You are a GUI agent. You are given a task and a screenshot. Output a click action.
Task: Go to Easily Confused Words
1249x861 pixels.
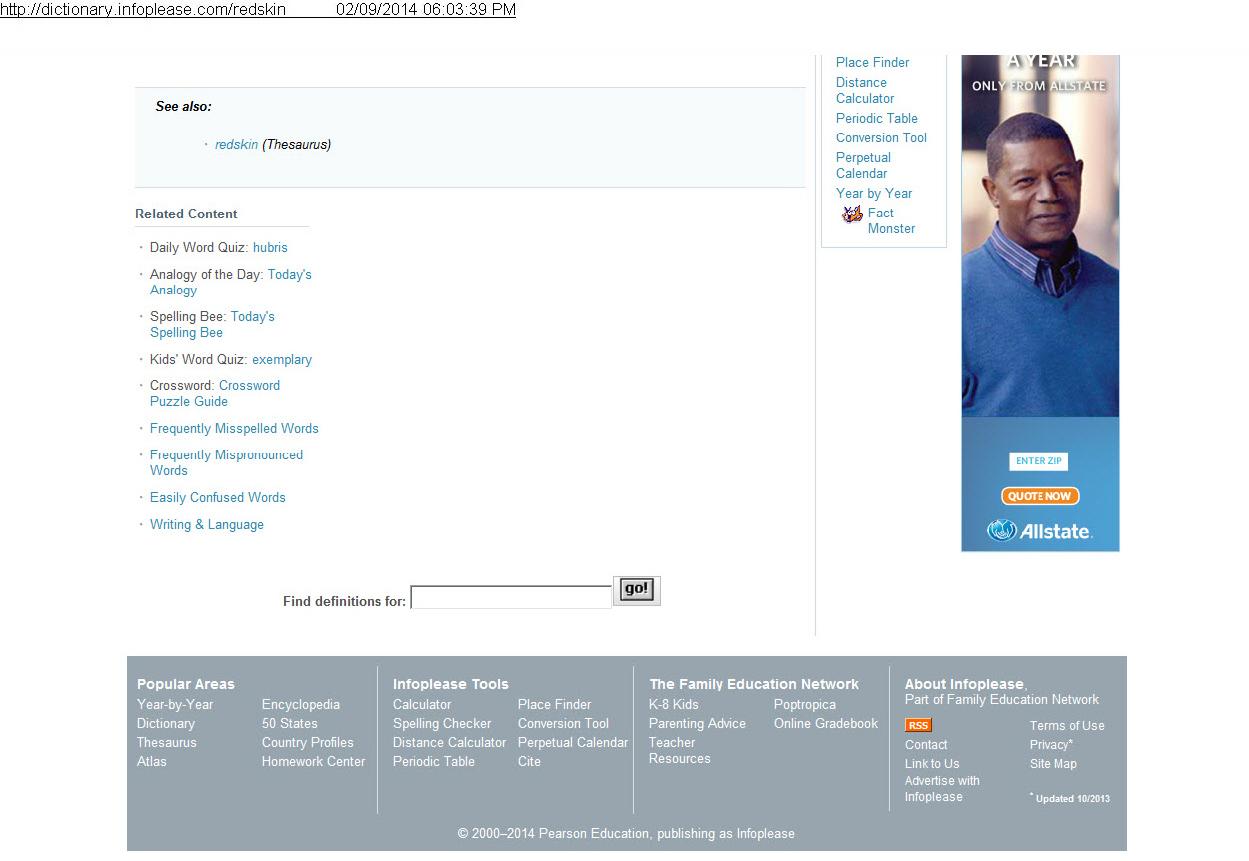coord(217,498)
